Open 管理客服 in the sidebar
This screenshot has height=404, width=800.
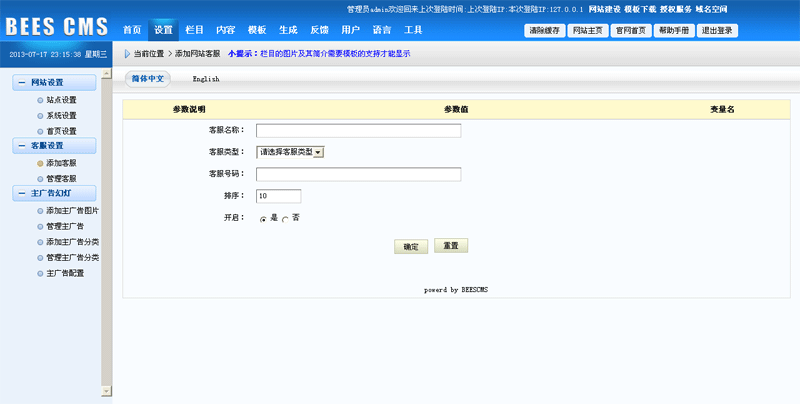(x=61, y=179)
